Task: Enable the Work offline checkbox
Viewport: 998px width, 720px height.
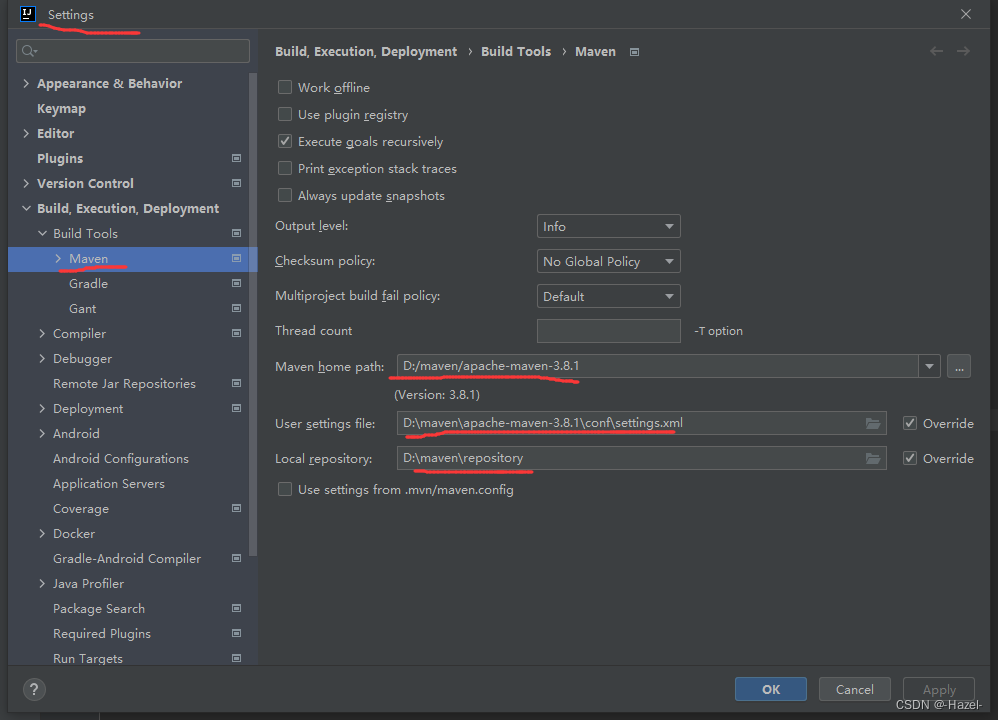Action: [x=285, y=87]
